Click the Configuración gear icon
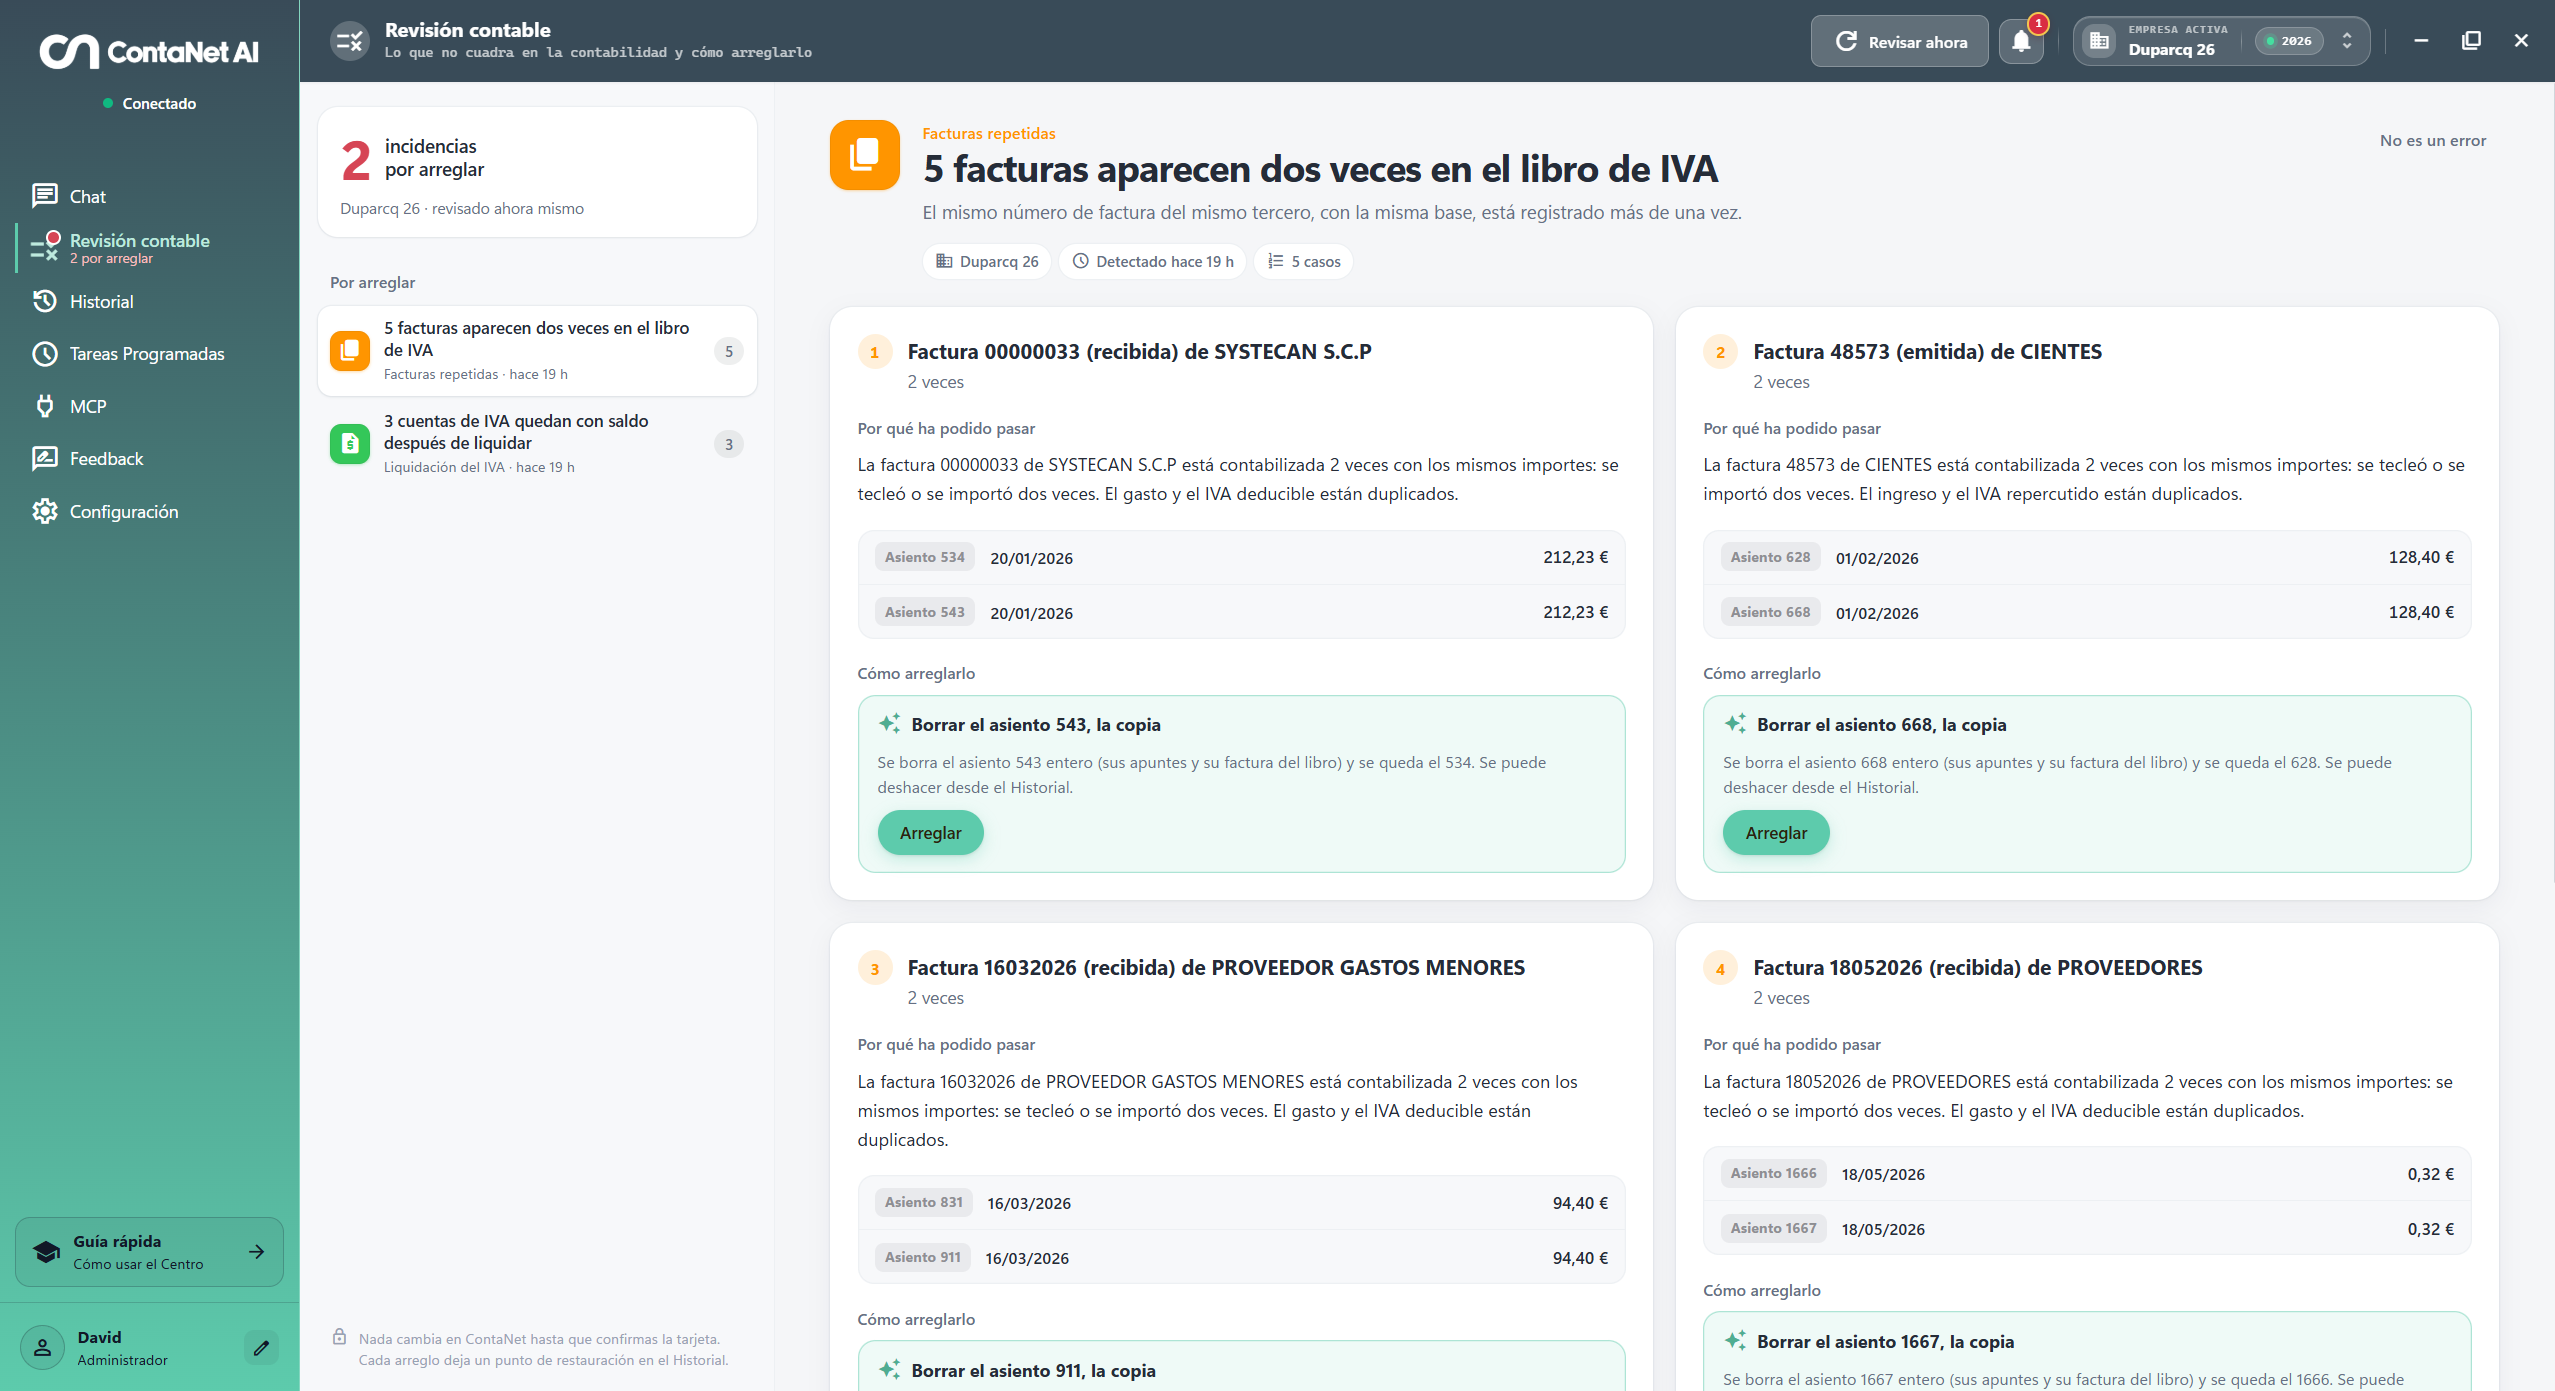Image resolution: width=2555 pixels, height=1391 pixels. 45,512
